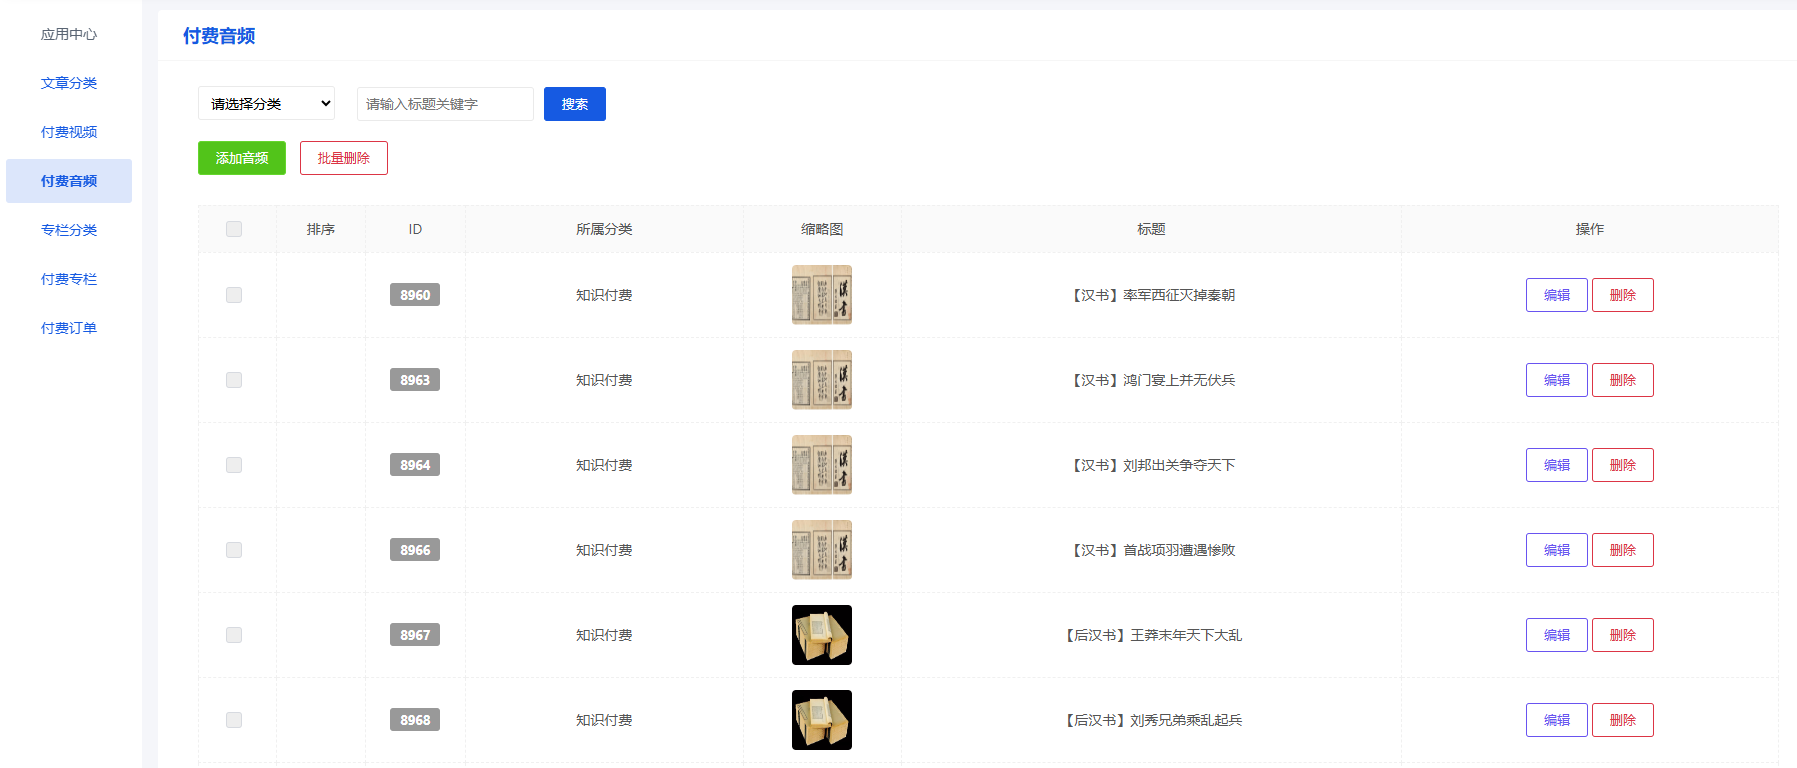Open 专栏分类 sidebar menu item
This screenshot has height=768, width=1797.
click(x=69, y=230)
